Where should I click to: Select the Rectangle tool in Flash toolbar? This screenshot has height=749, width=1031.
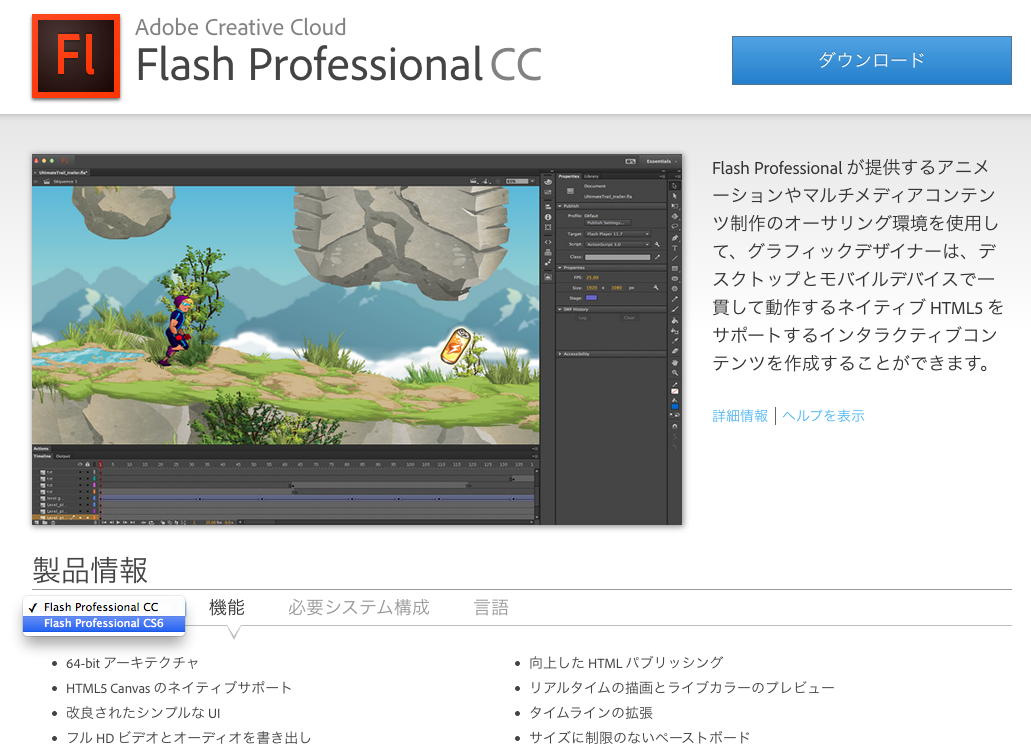675,268
